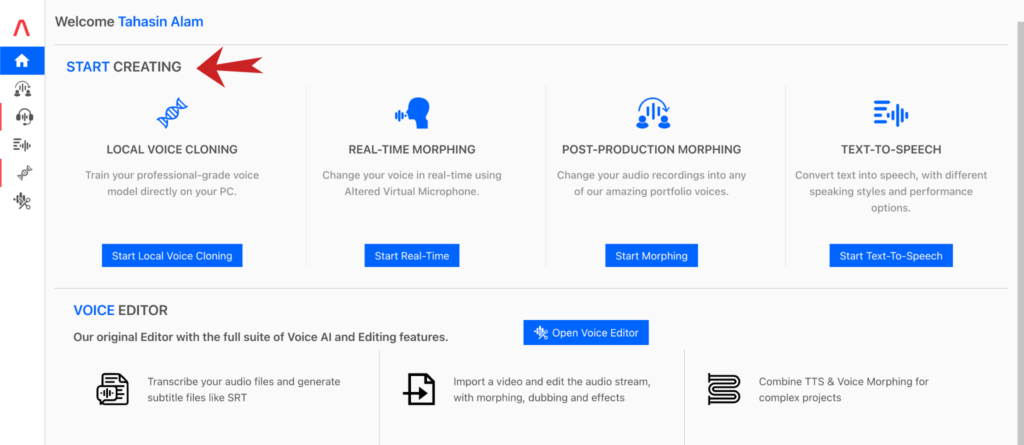Open the text-to-speech sidebar icon
This screenshot has height=445, width=1024.
tap(22, 144)
